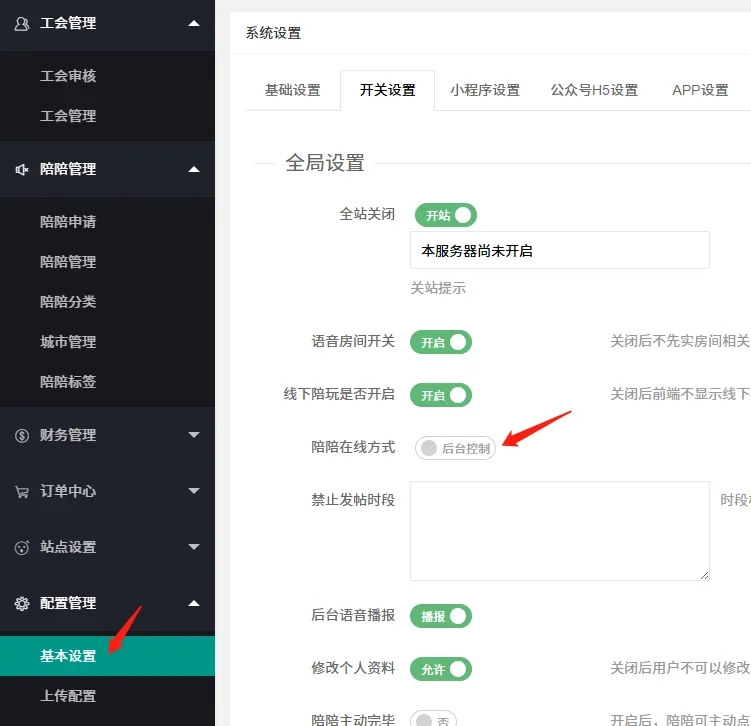Collapse the 工会管理 section arrow

coord(194,23)
